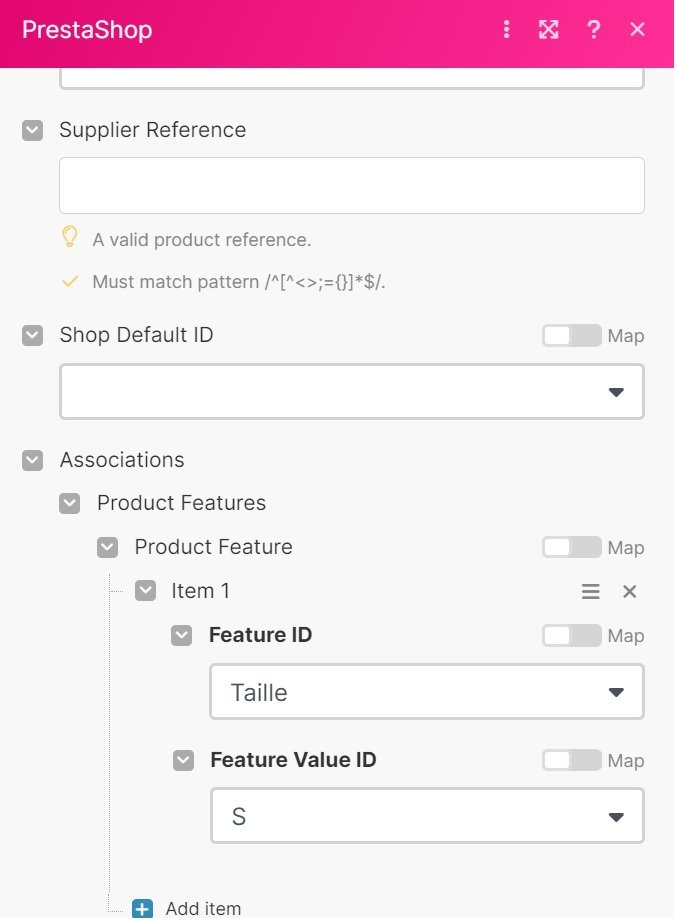Collapse the Item 1 entry
676x921 pixels.
pyautogui.click(x=146, y=591)
